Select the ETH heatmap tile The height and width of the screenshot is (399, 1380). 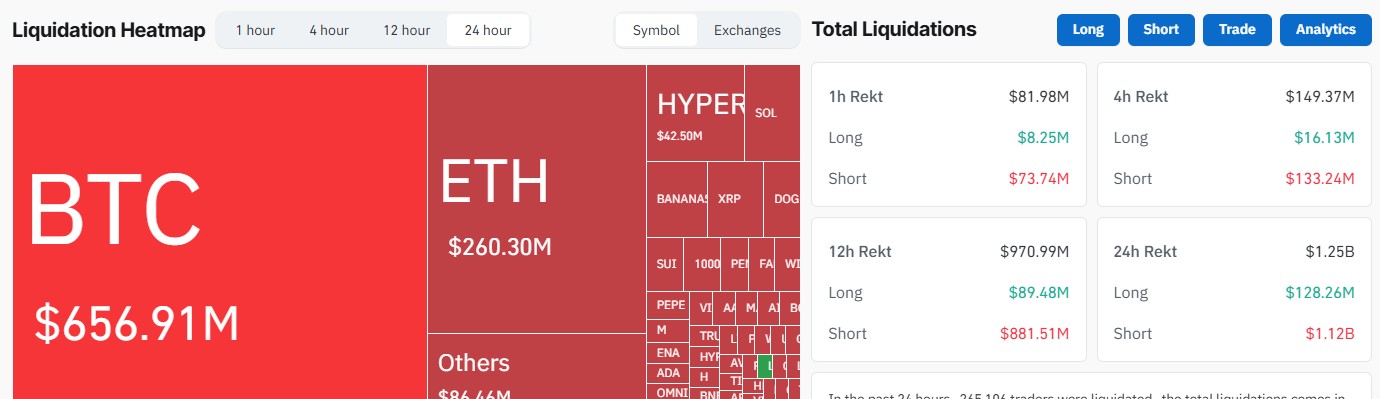pos(537,199)
